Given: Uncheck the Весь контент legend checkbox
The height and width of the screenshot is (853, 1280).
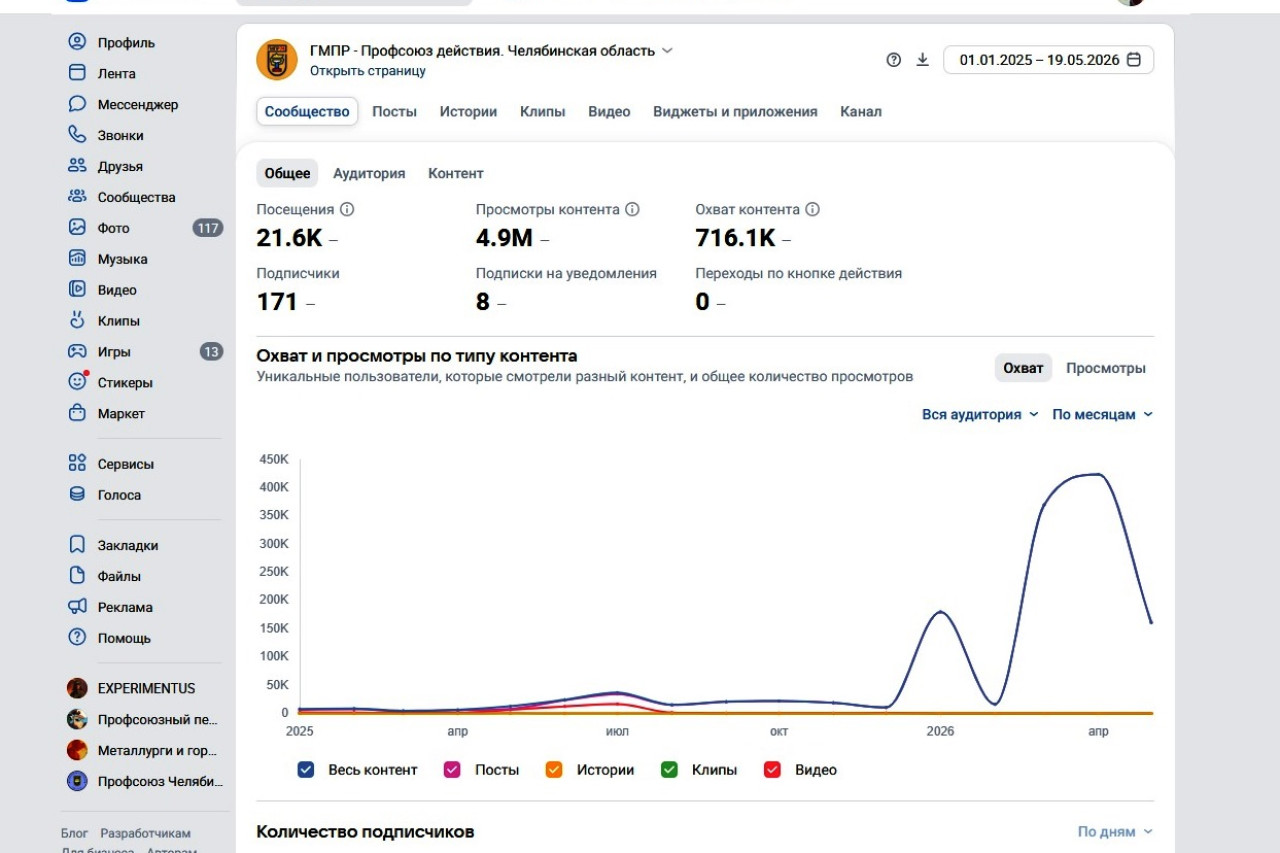Looking at the screenshot, I should [306, 770].
